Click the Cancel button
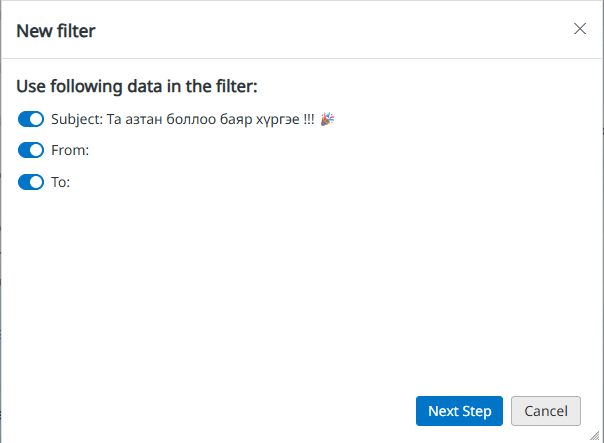This screenshot has width=604, height=443. point(546,411)
